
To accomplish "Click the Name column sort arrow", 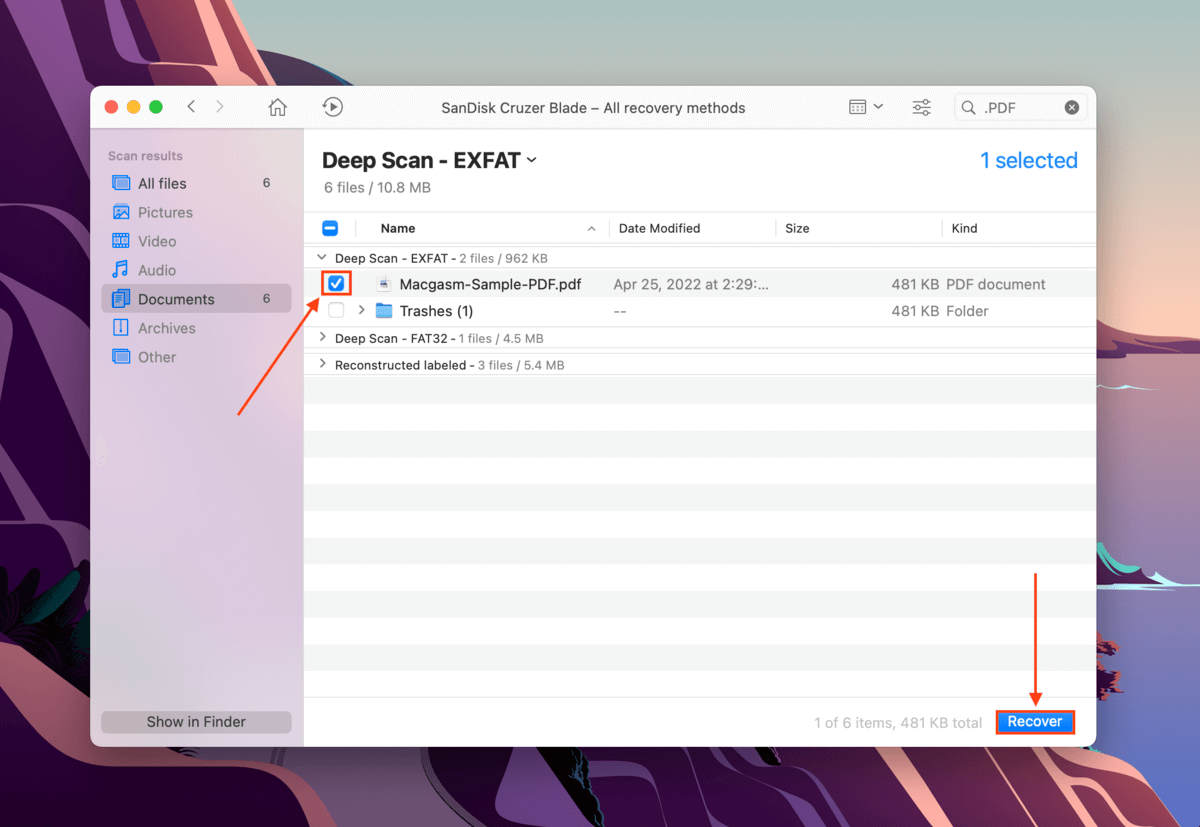I will (591, 229).
